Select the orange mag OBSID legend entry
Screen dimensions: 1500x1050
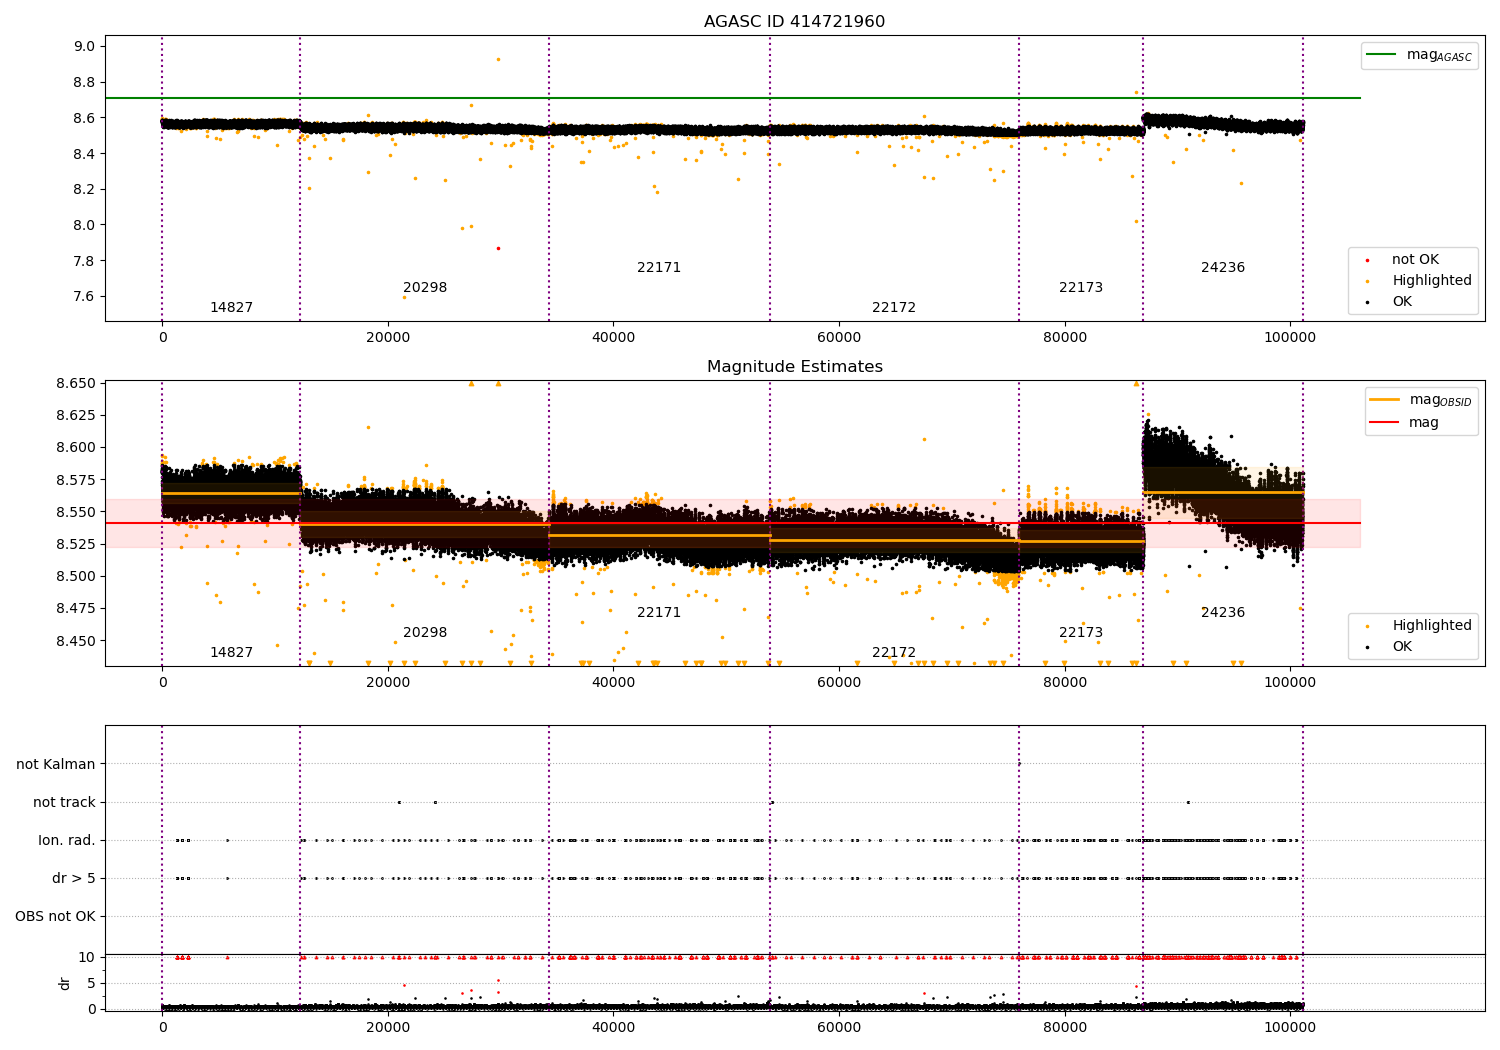[1420, 400]
